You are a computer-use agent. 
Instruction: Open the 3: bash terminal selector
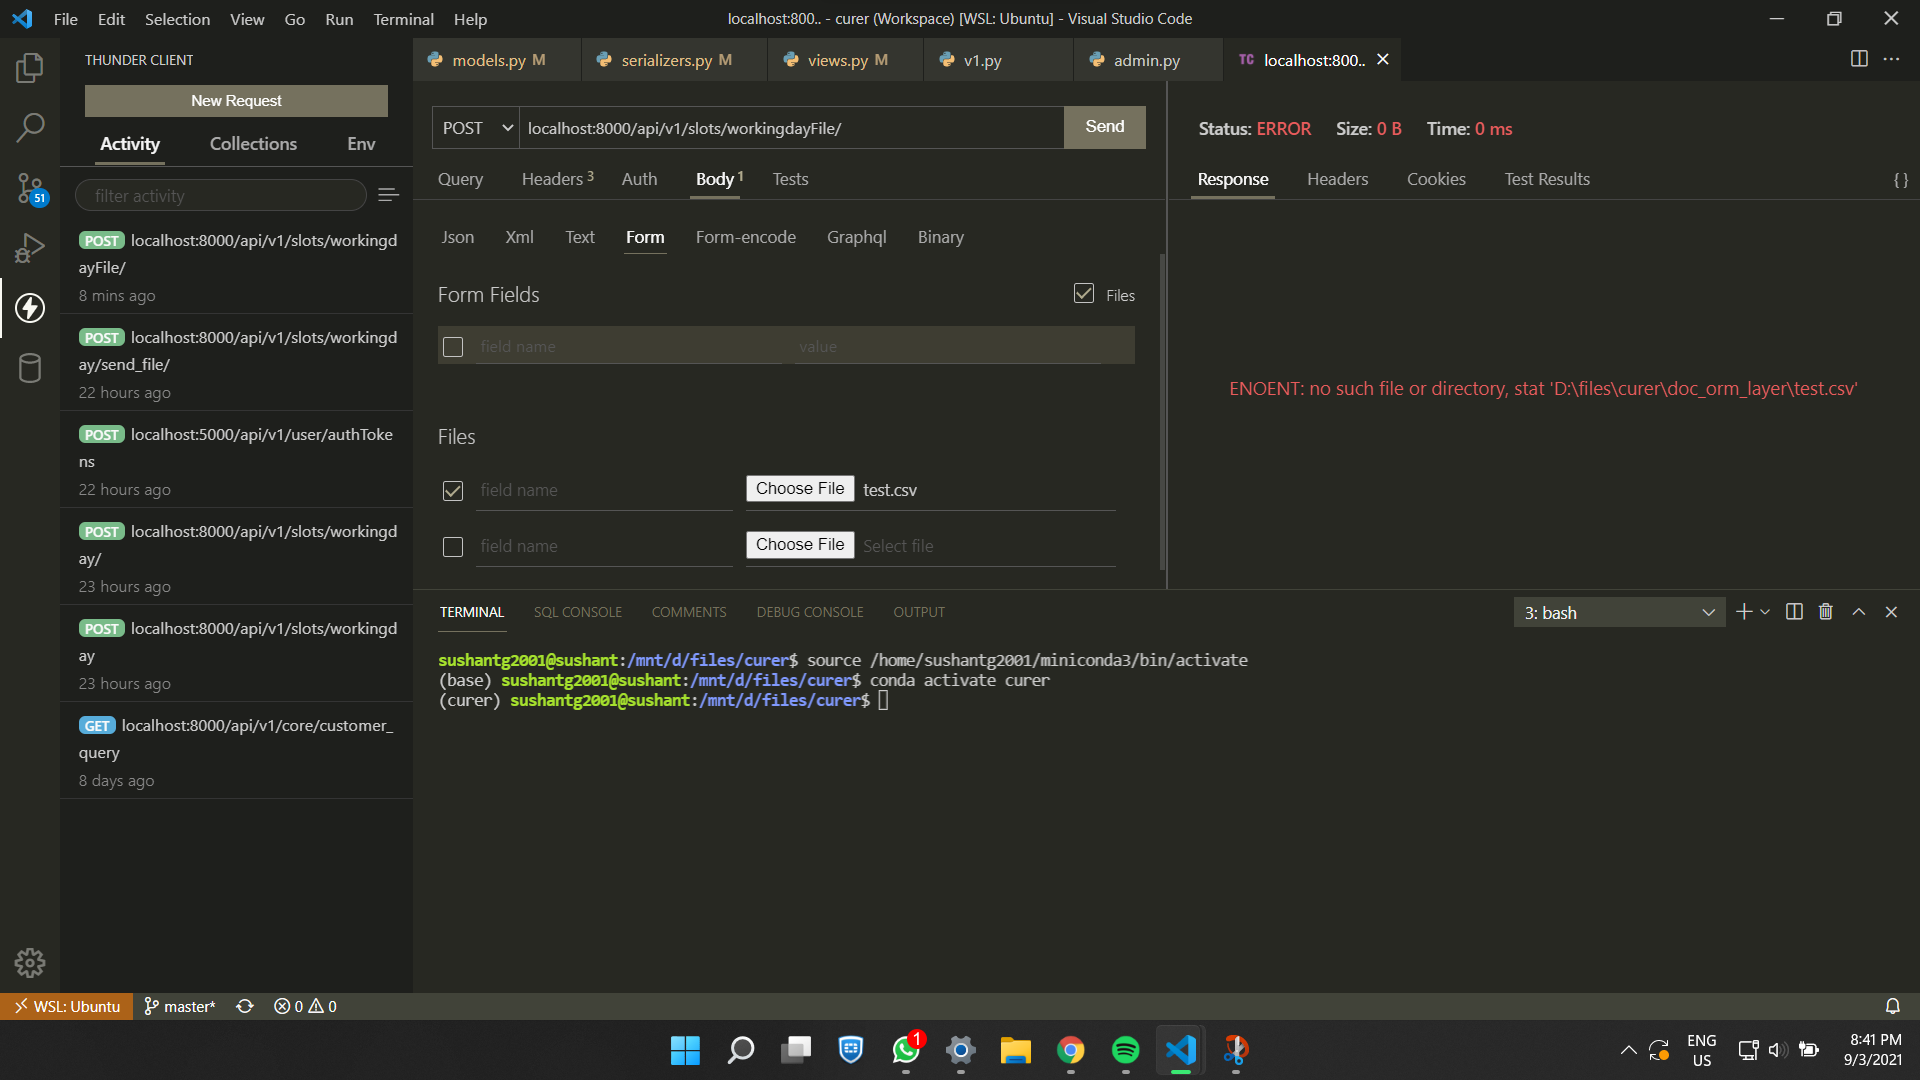1618,612
